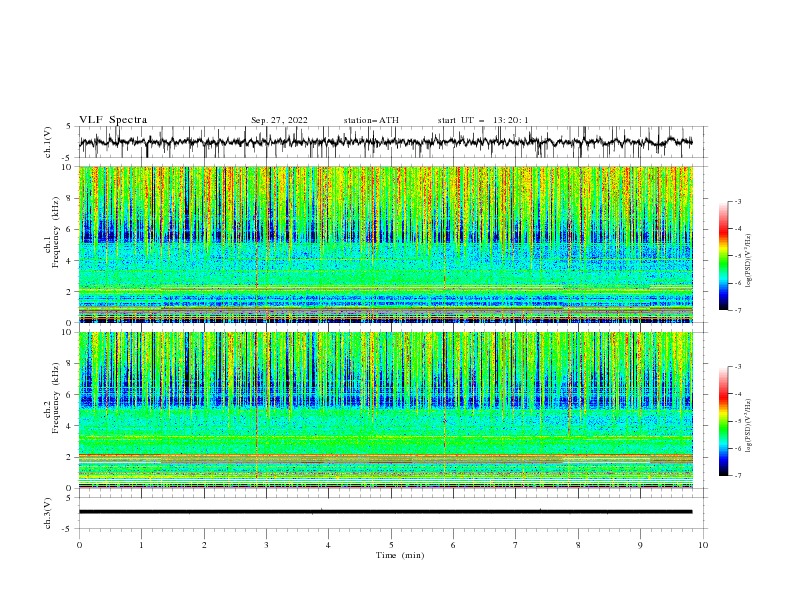Click the "Time (min)" axis title

coord(400,555)
